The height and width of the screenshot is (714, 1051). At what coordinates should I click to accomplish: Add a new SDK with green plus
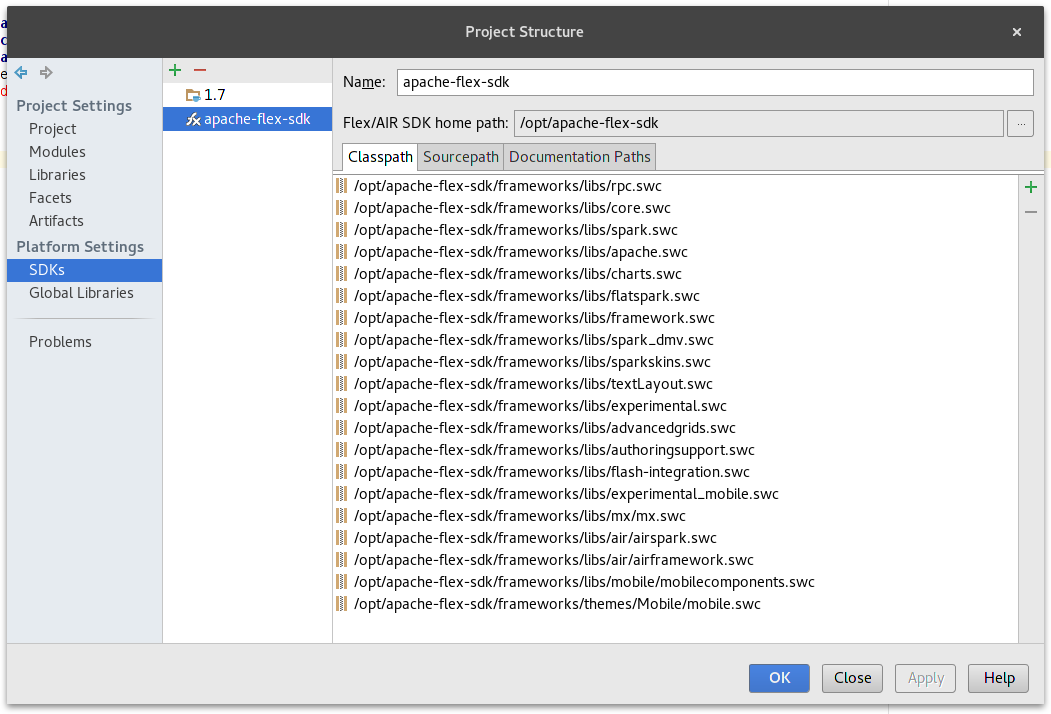[x=175, y=70]
